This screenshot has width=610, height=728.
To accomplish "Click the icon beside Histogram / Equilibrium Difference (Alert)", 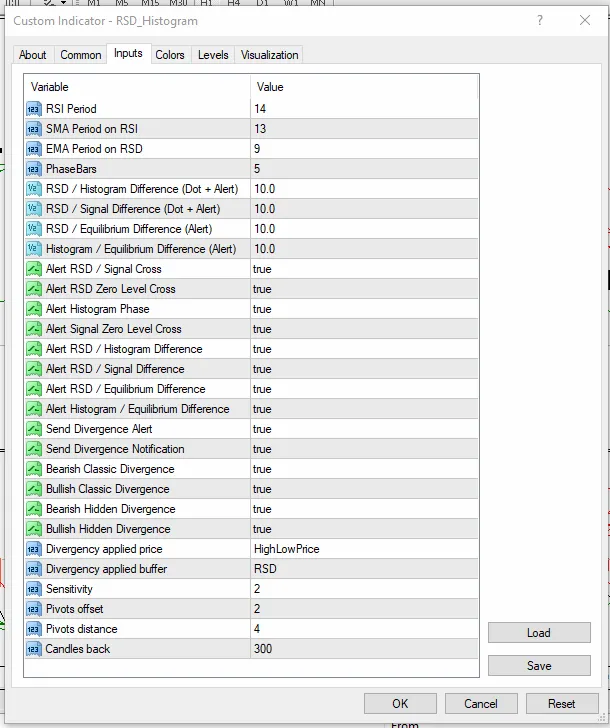I will (34, 249).
